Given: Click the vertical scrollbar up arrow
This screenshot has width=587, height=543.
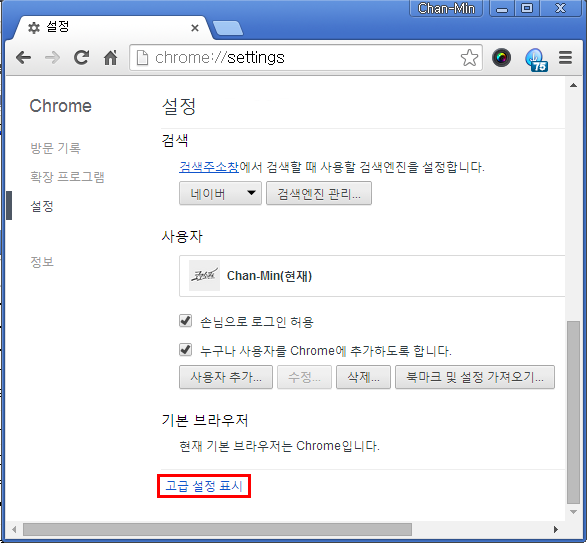Looking at the screenshot, I should click(x=573, y=85).
